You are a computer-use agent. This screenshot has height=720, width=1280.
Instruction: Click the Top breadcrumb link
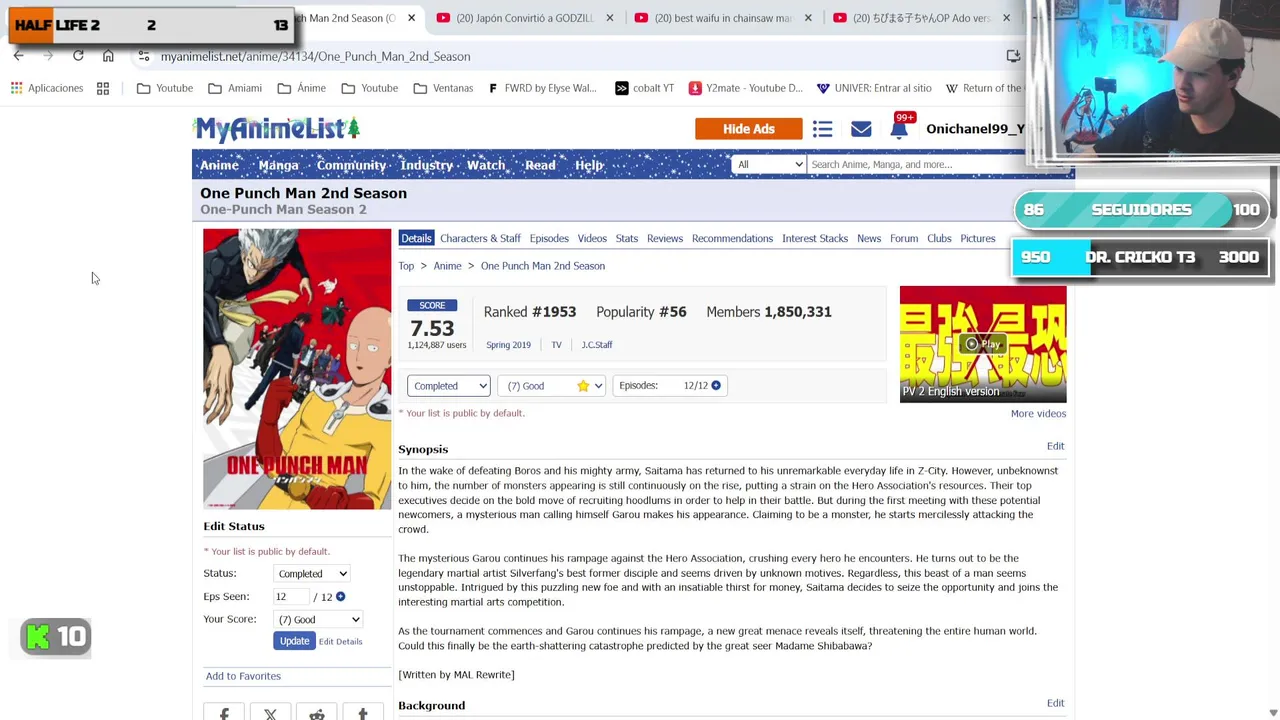point(406,266)
